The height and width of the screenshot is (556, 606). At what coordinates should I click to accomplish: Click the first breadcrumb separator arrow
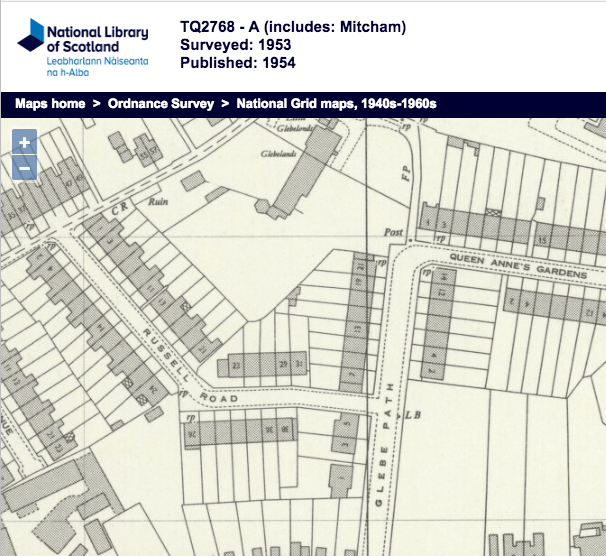(x=96, y=103)
